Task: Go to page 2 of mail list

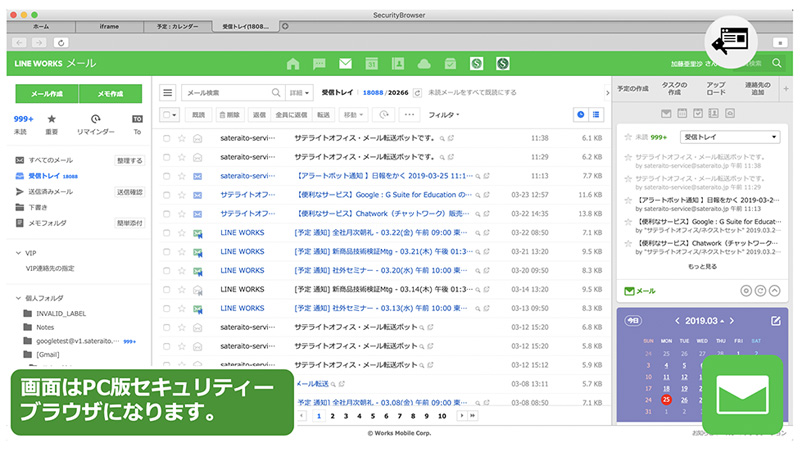Action: click(332, 416)
